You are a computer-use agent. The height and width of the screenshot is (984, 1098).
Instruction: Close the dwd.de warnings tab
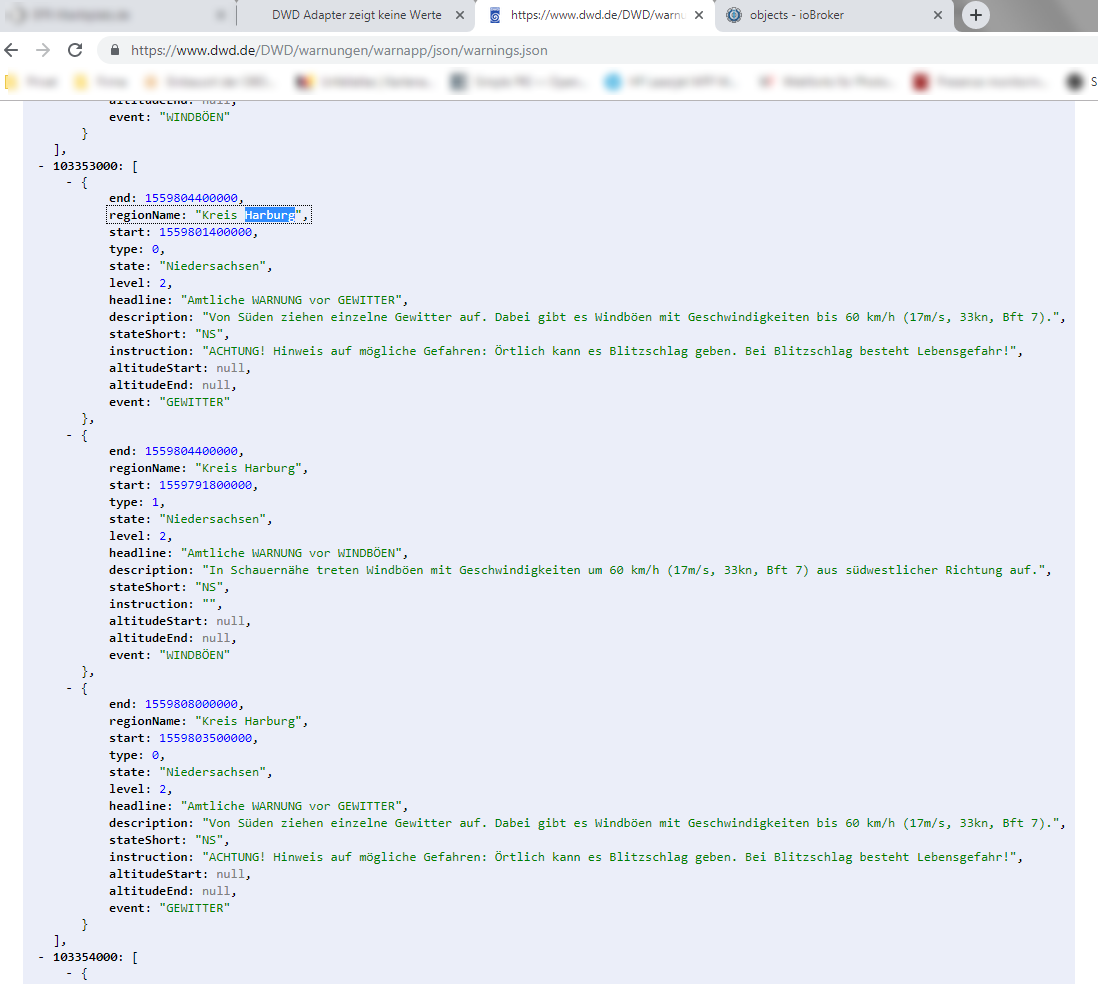coord(699,15)
